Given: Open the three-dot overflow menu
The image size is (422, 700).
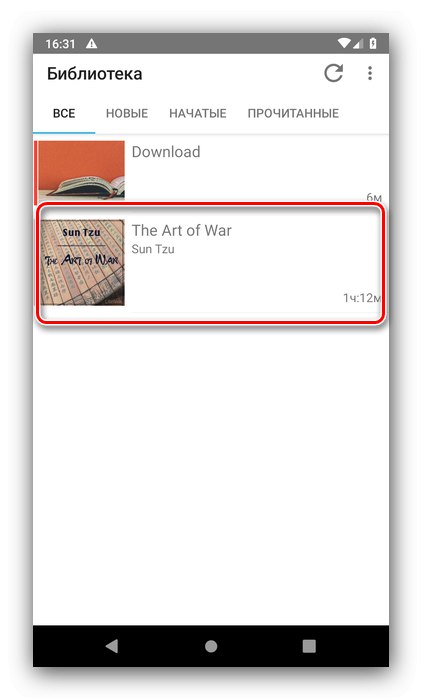Looking at the screenshot, I should pos(370,73).
